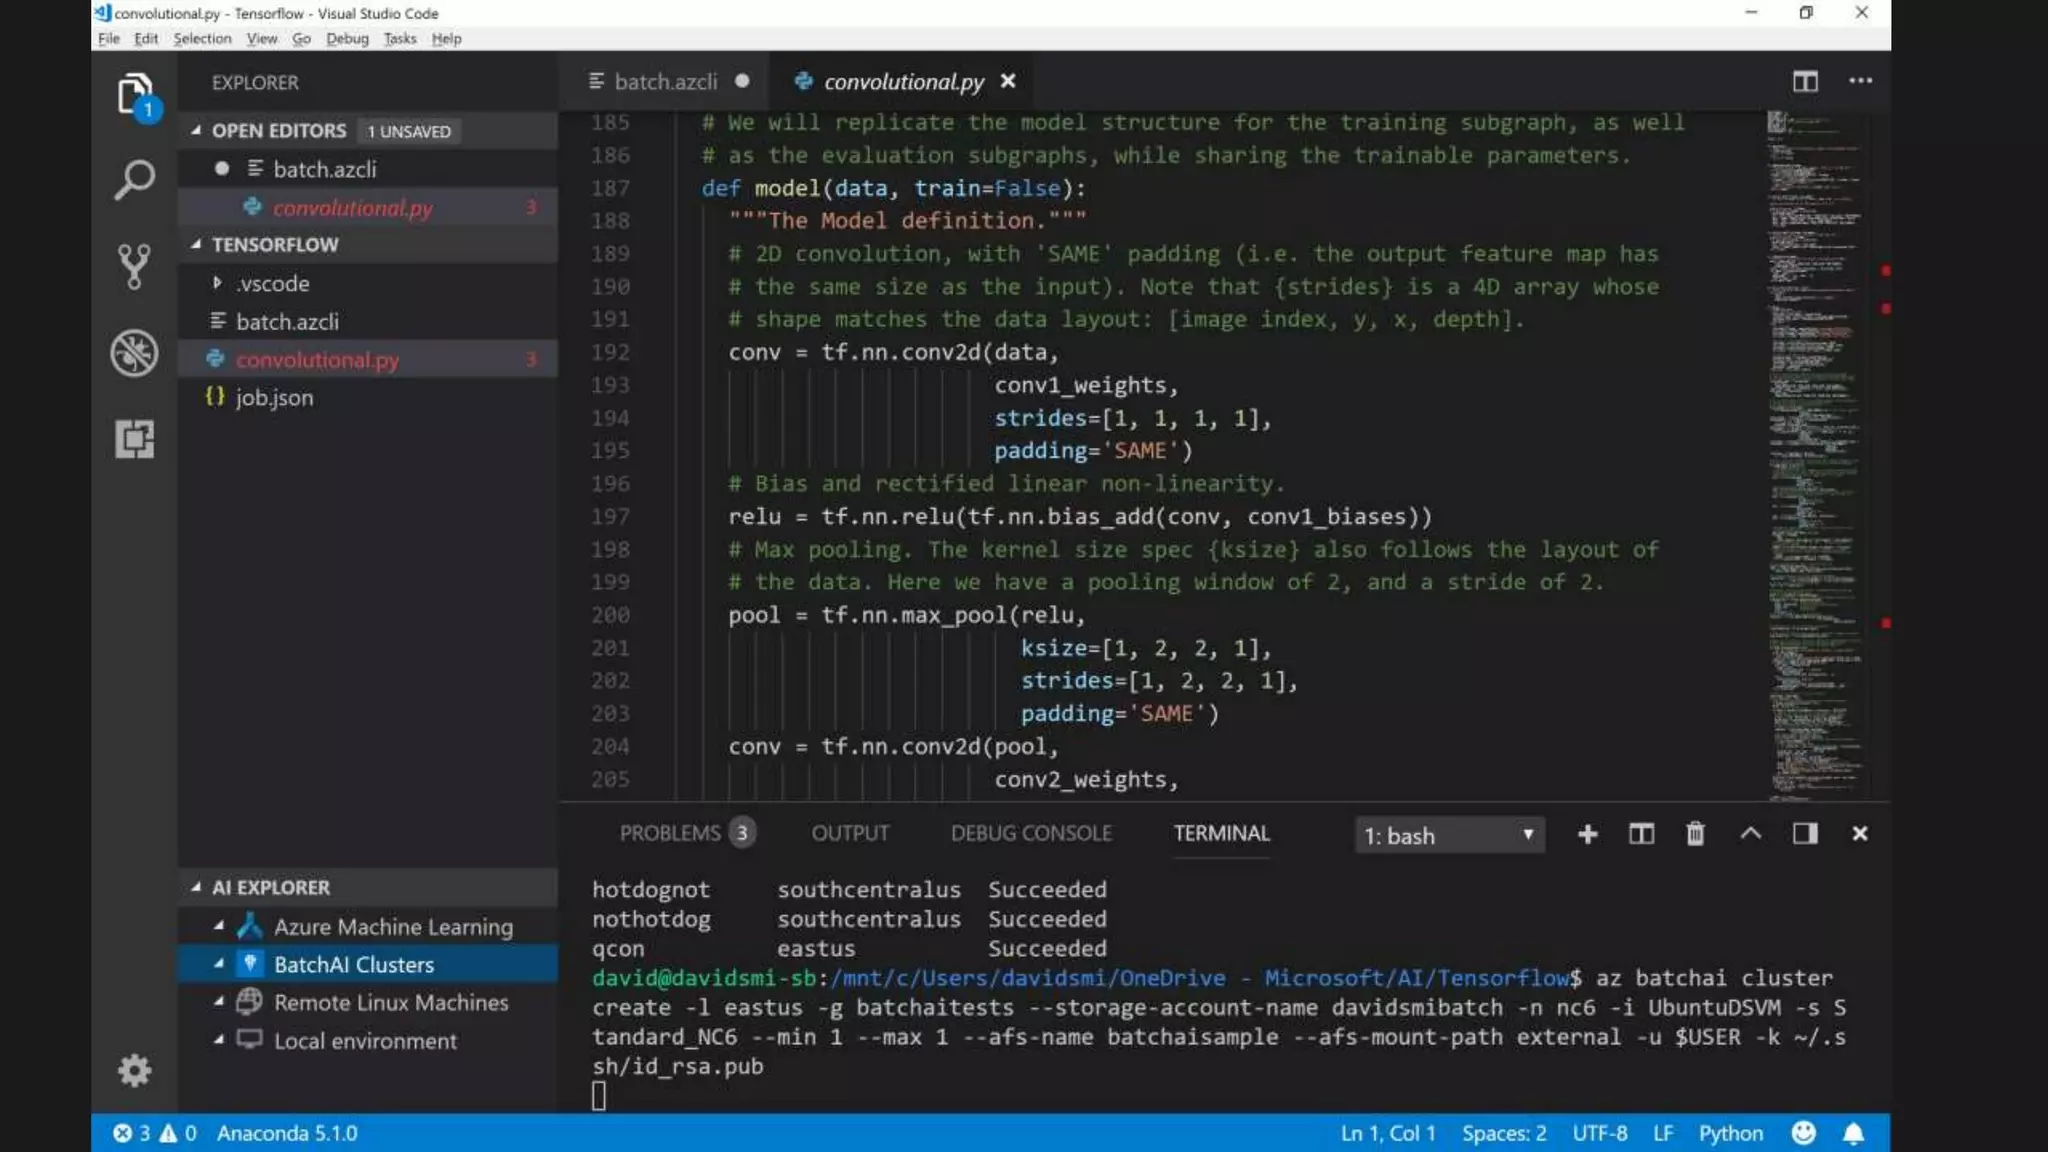The width and height of the screenshot is (2048, 1152).
Task: Open the Explorer view in activity bar
Action: point(134,96)
